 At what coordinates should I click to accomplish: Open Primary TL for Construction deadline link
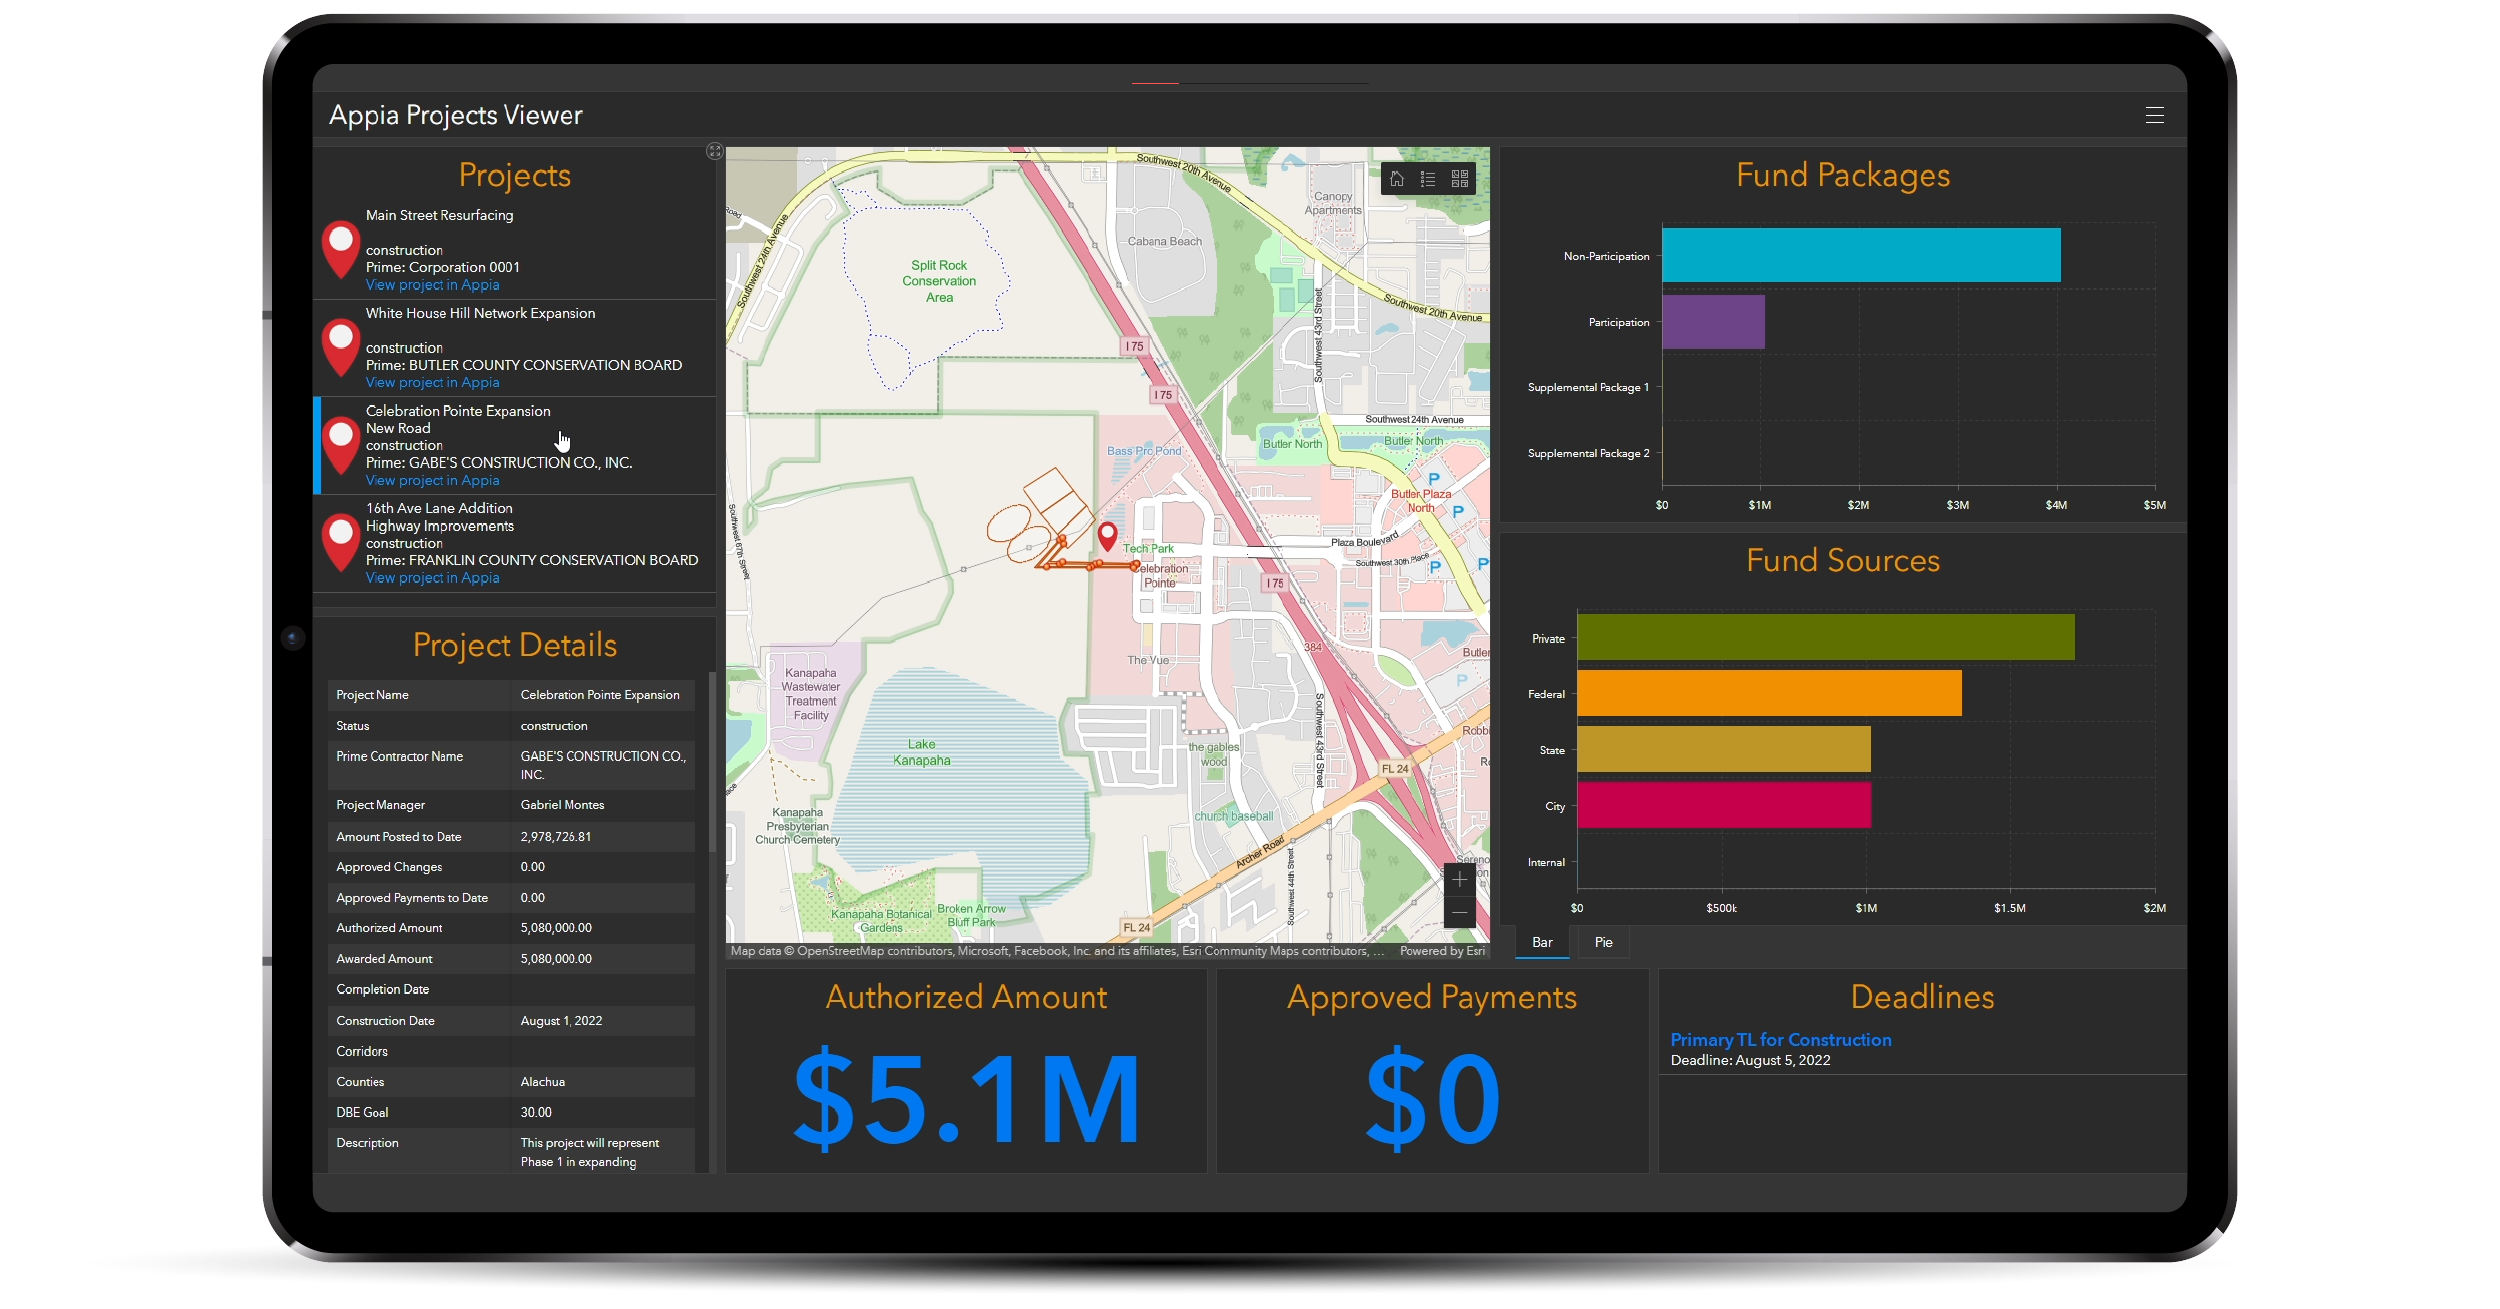point(1780,1040)
